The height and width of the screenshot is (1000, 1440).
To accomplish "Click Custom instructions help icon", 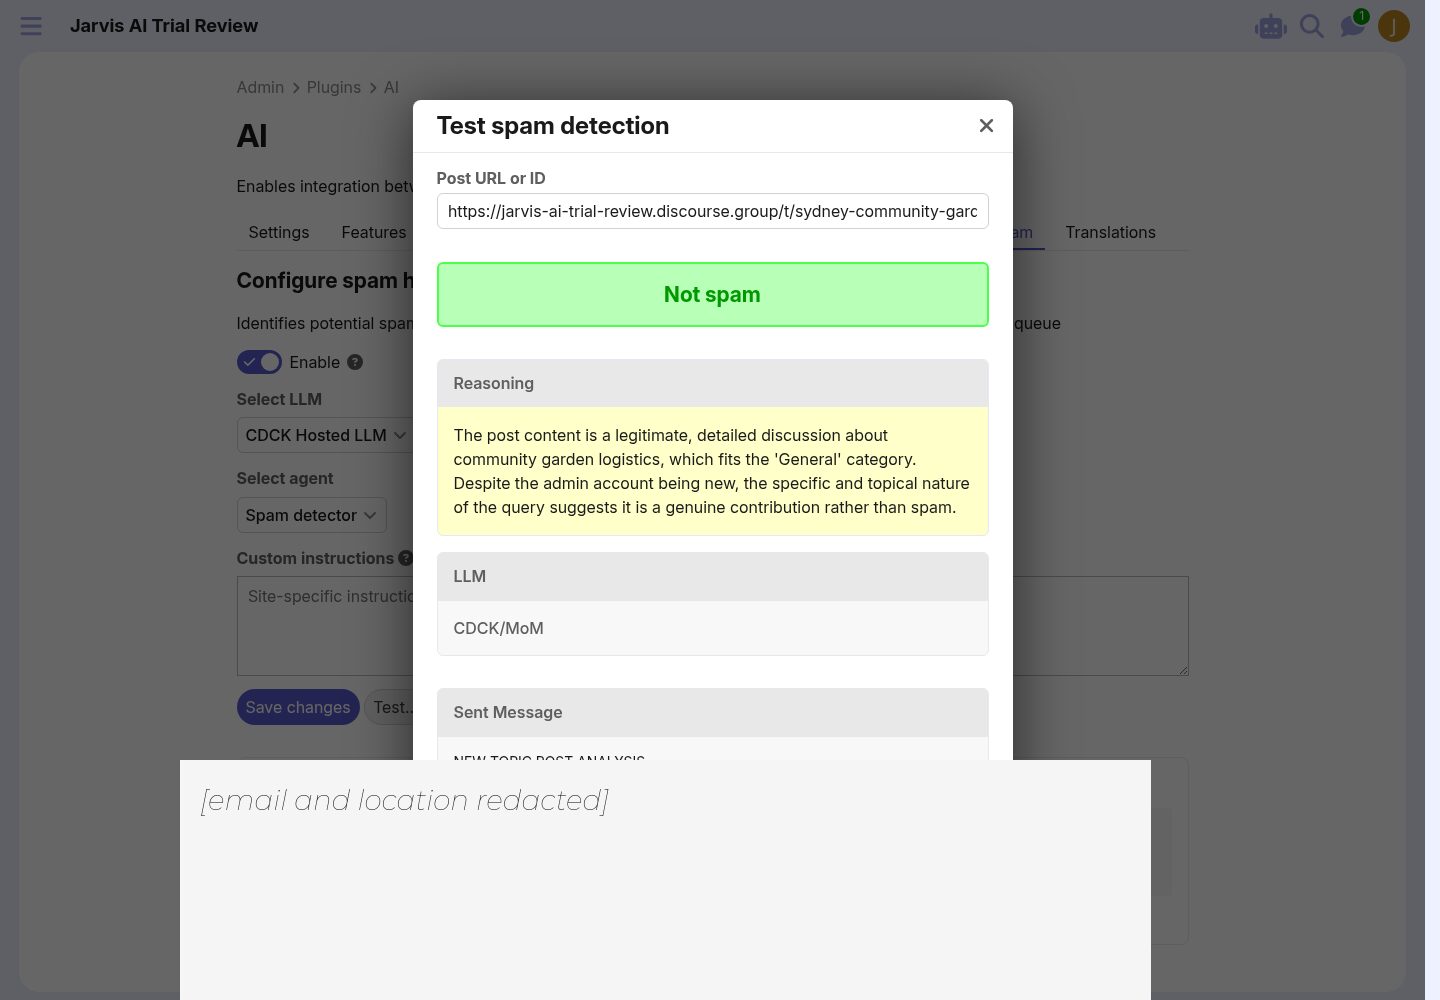I will (405, 558).
